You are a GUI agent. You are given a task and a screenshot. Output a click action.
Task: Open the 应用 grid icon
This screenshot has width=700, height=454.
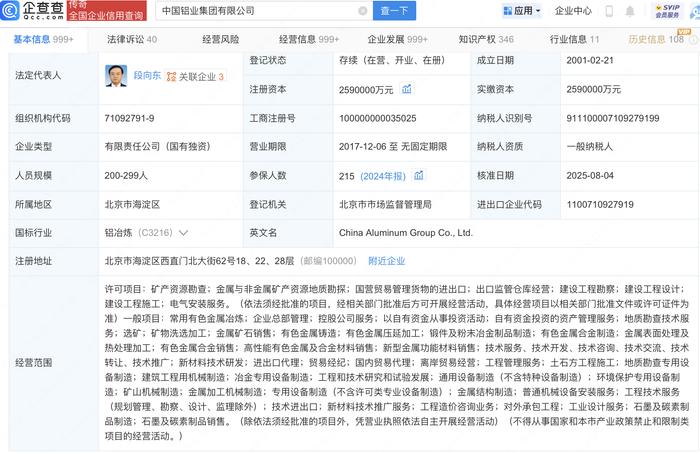(508, 11)
